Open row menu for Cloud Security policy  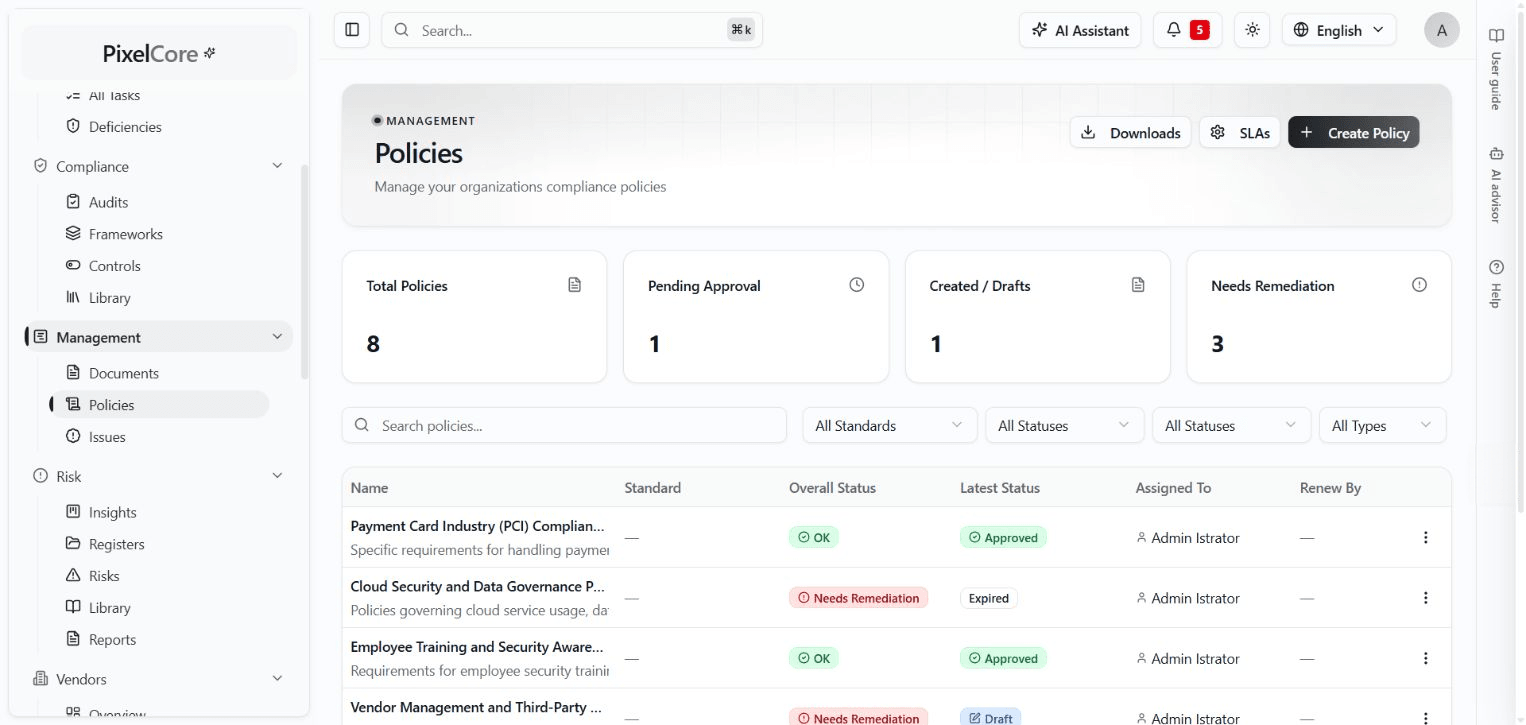(x=1425, y=598)
